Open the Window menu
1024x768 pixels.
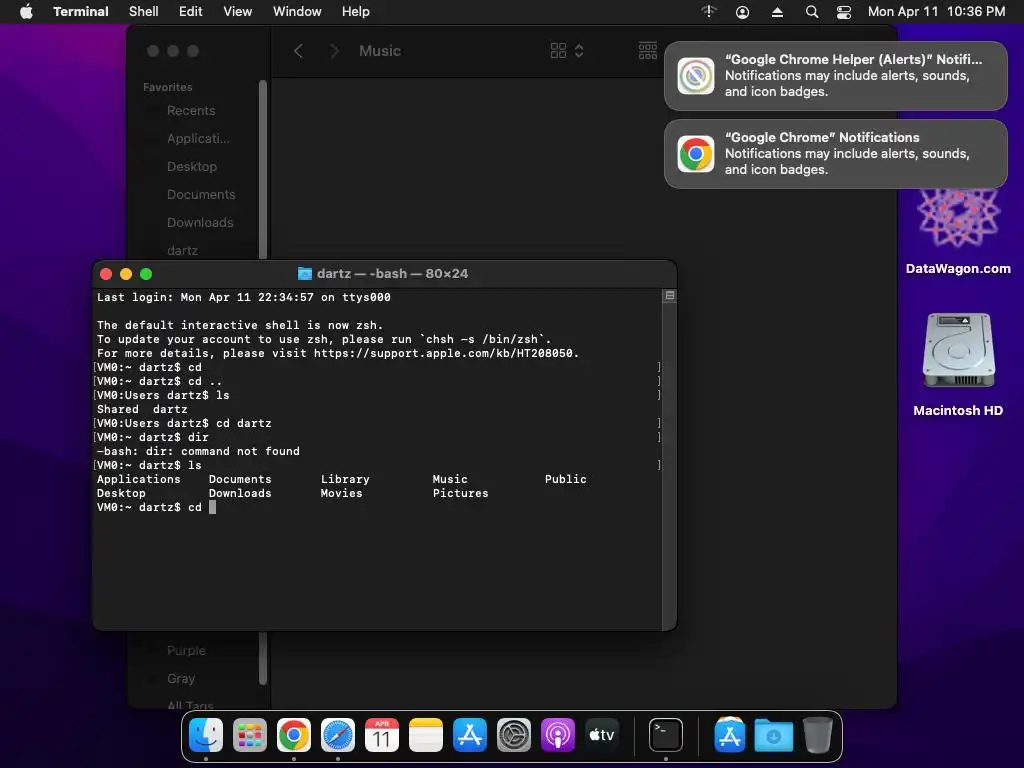pos(297,12)
